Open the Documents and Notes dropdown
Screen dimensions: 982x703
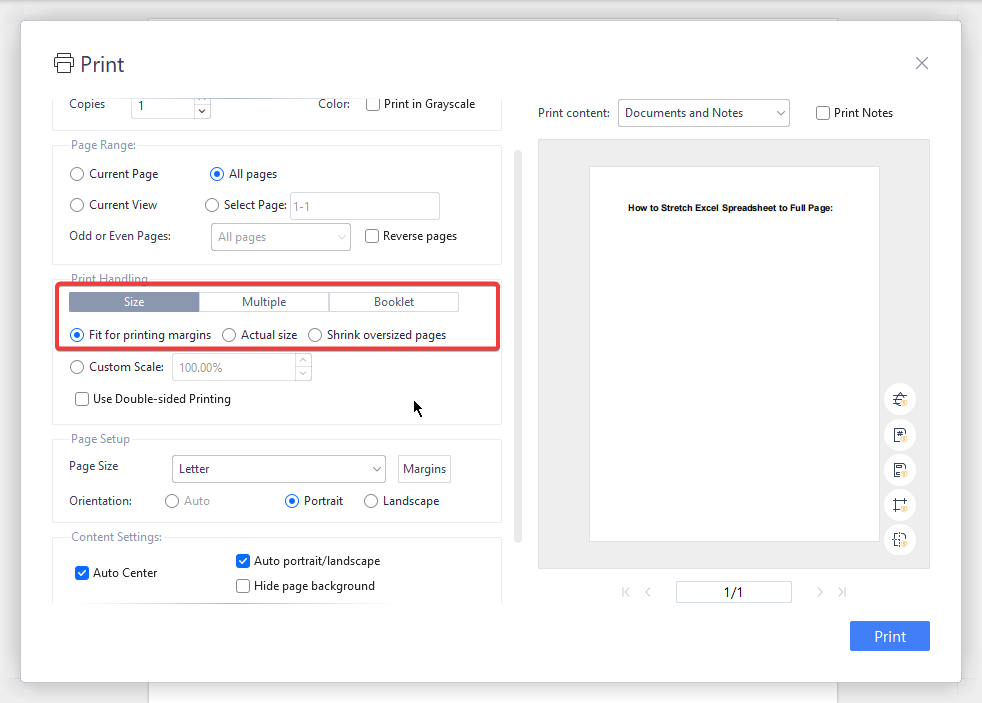[703, 113]
